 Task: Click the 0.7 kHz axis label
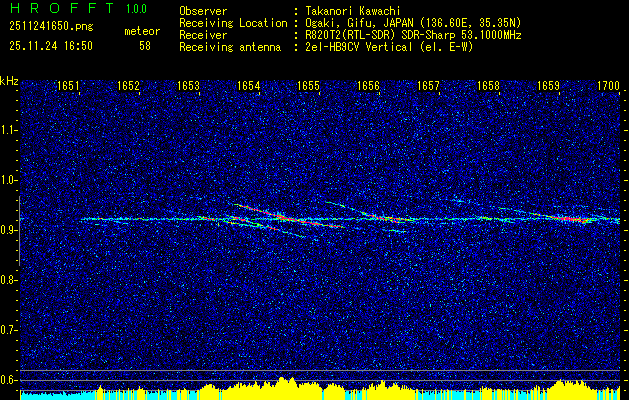coord(8,330)
